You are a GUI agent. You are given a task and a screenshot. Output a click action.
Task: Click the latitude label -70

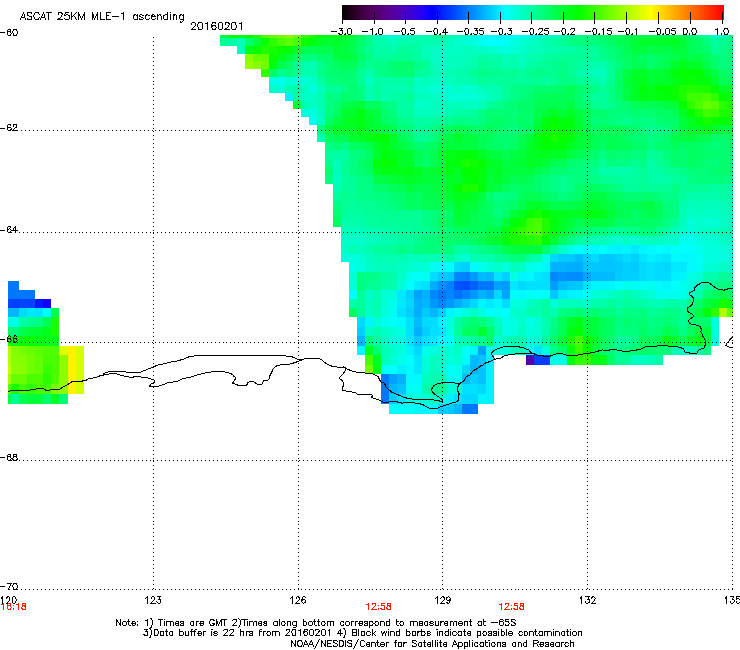pos(9,587)
